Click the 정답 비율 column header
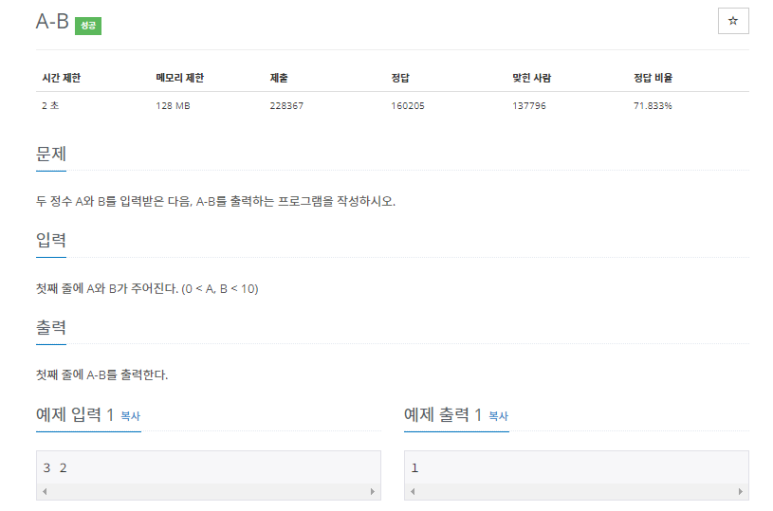The height and width of the screenshot is (511, 773). tap(653, 78)
